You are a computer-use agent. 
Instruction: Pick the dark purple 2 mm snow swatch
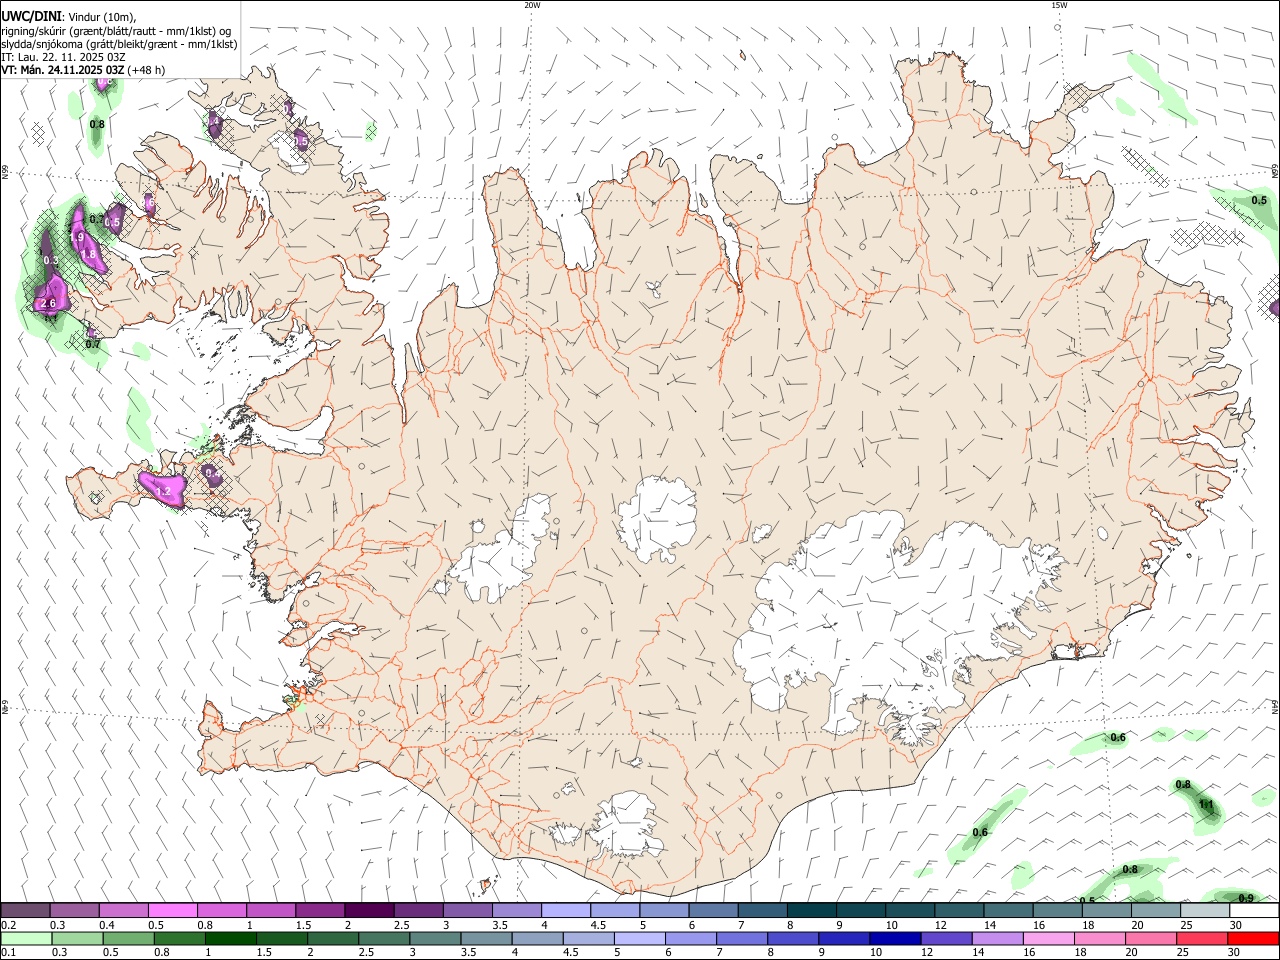point(369,910)
